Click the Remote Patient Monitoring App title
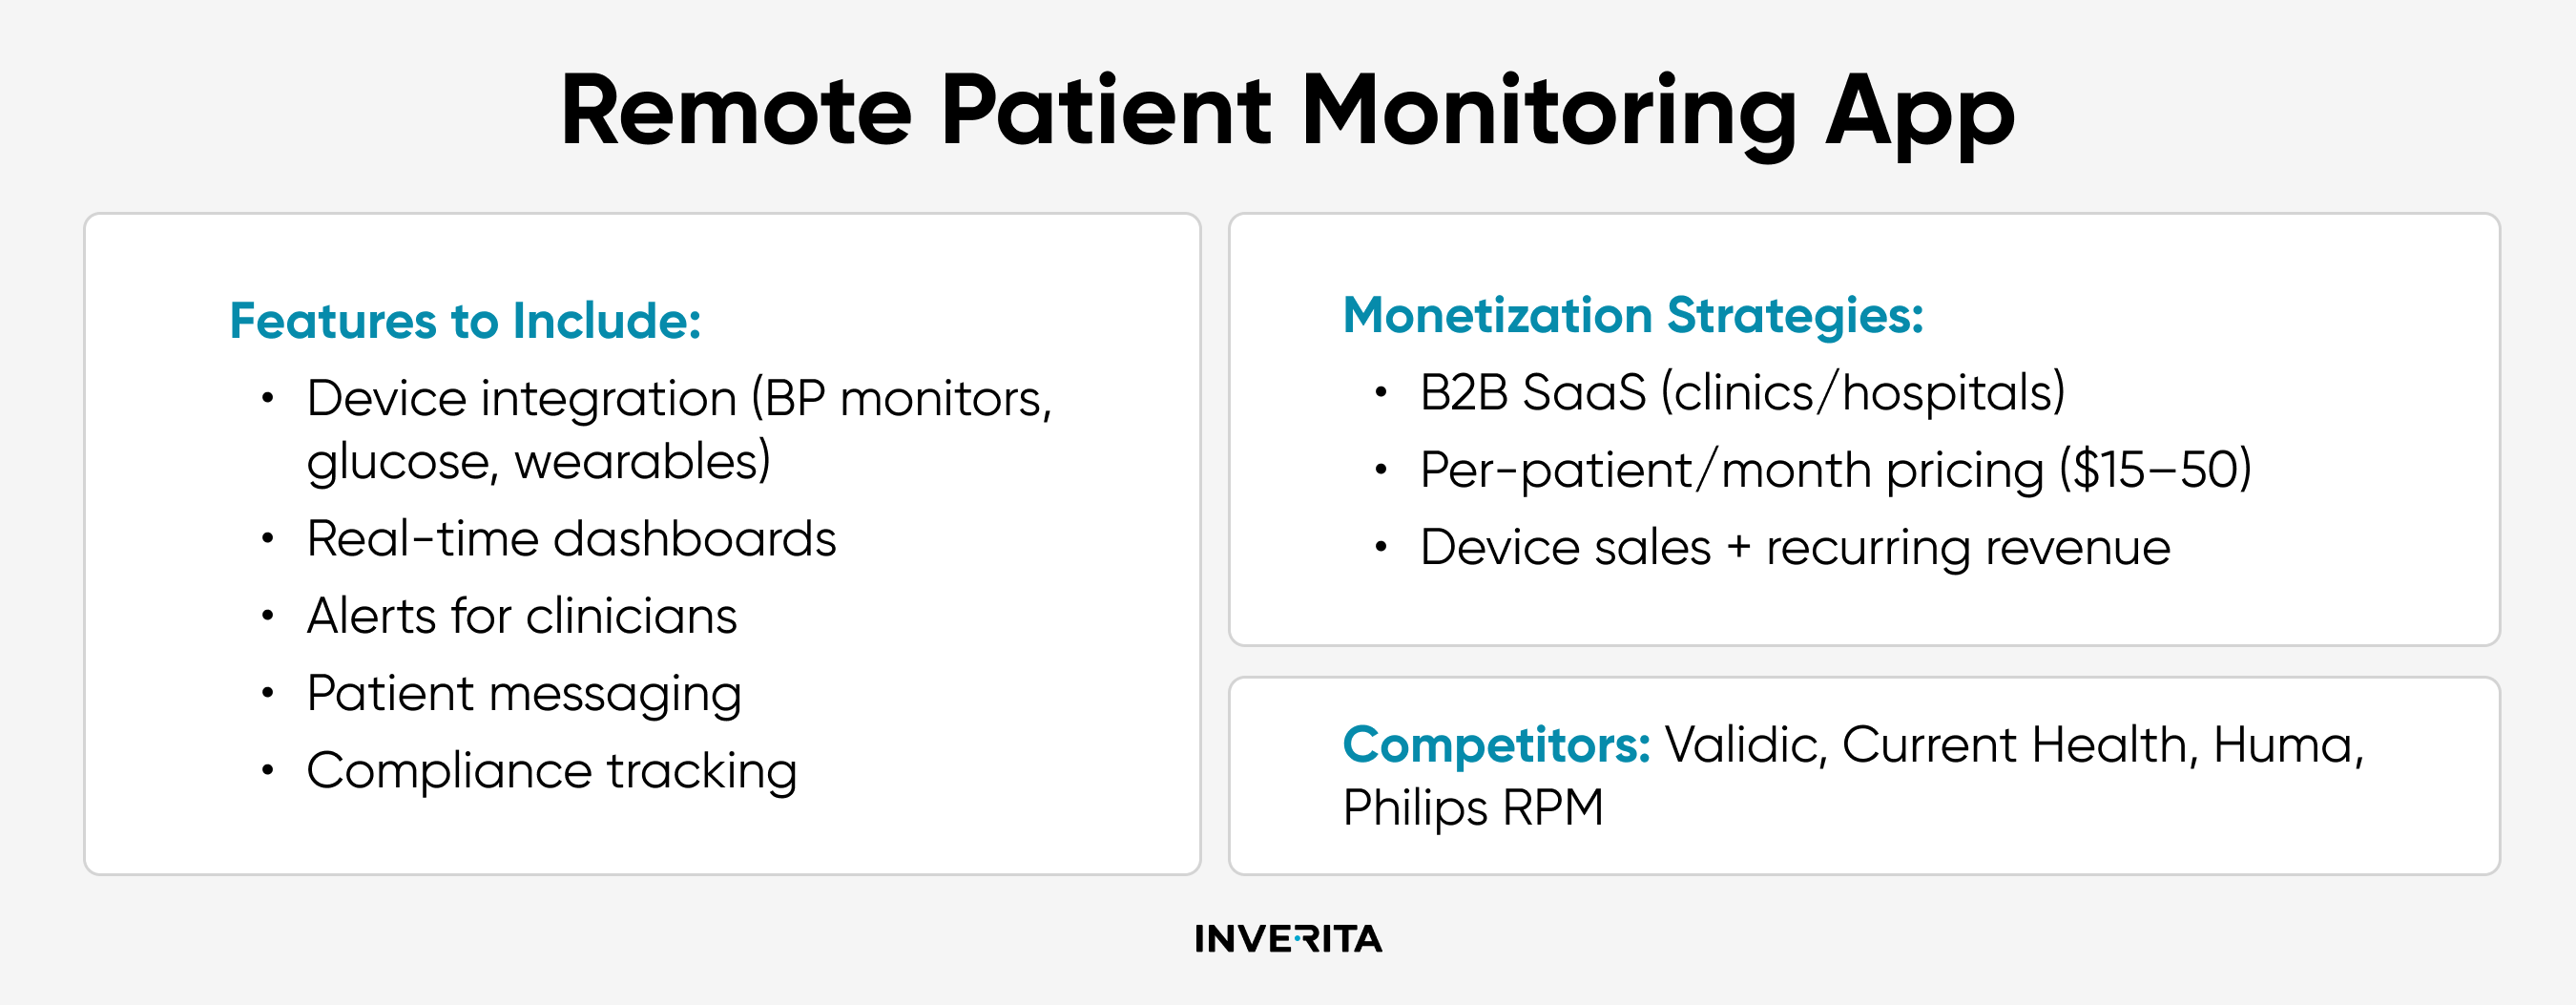Viewport: 2576px width, 1005px height. [x=1288, y=112]
